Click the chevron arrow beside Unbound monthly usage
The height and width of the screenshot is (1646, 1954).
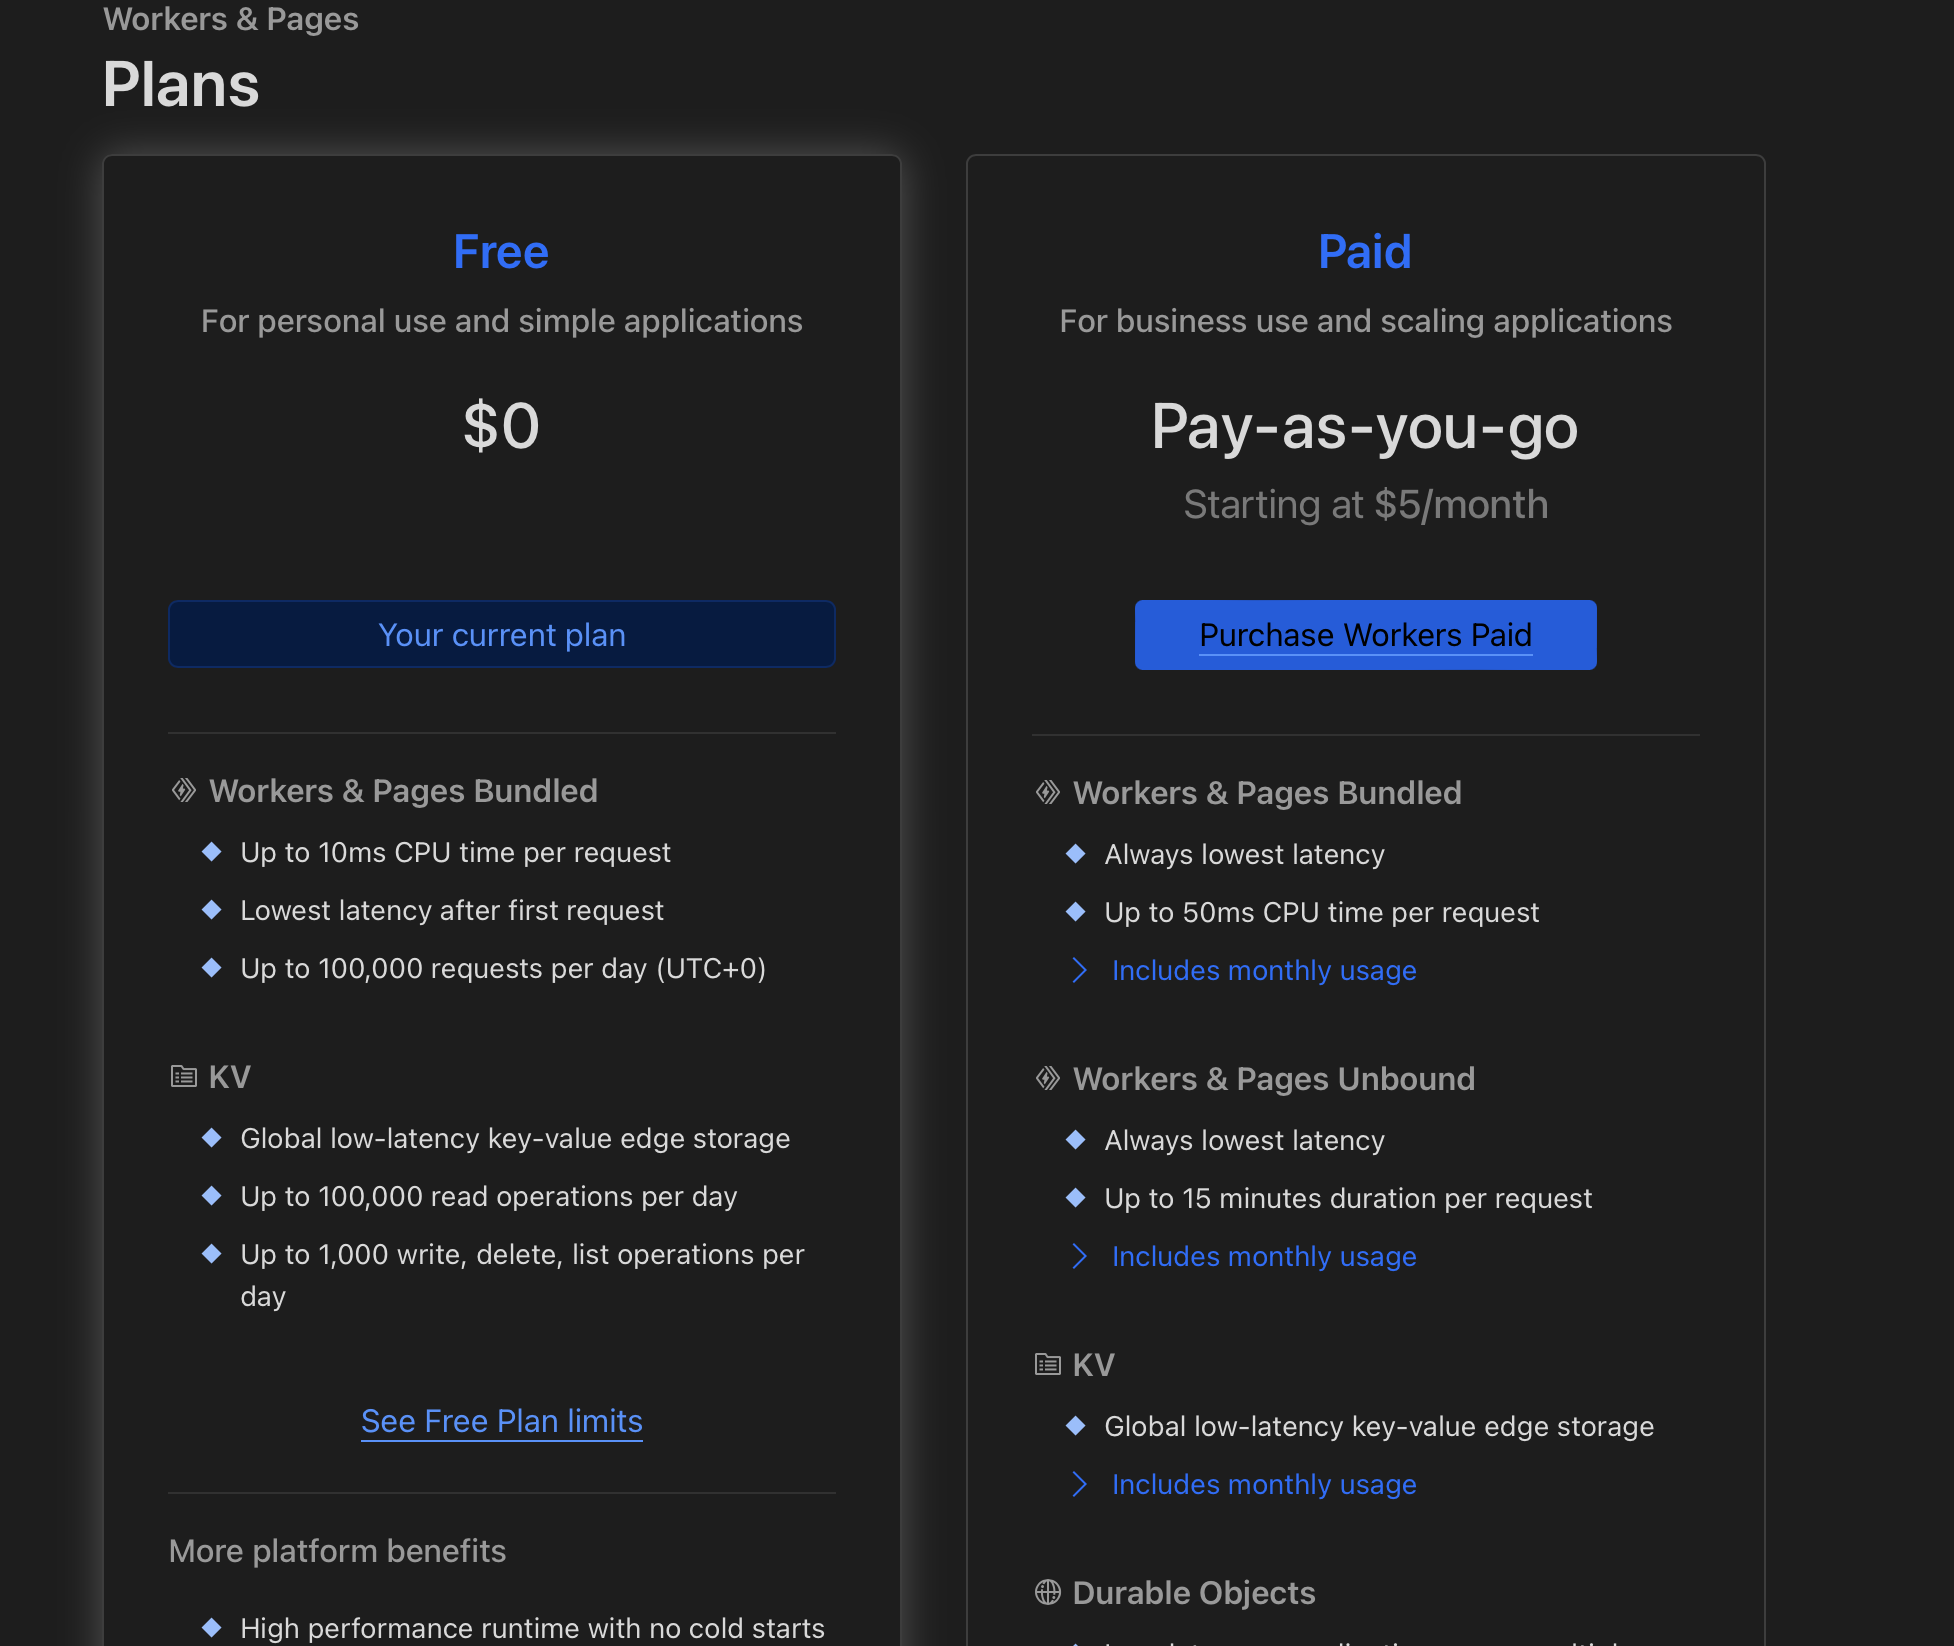(x=1079, y=1256)
